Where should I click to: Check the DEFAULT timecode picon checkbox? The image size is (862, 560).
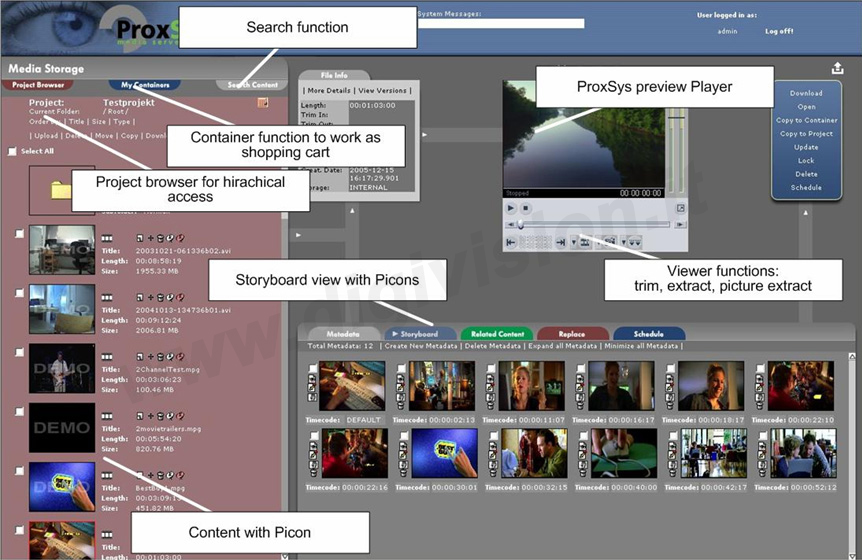click(312, 368)
